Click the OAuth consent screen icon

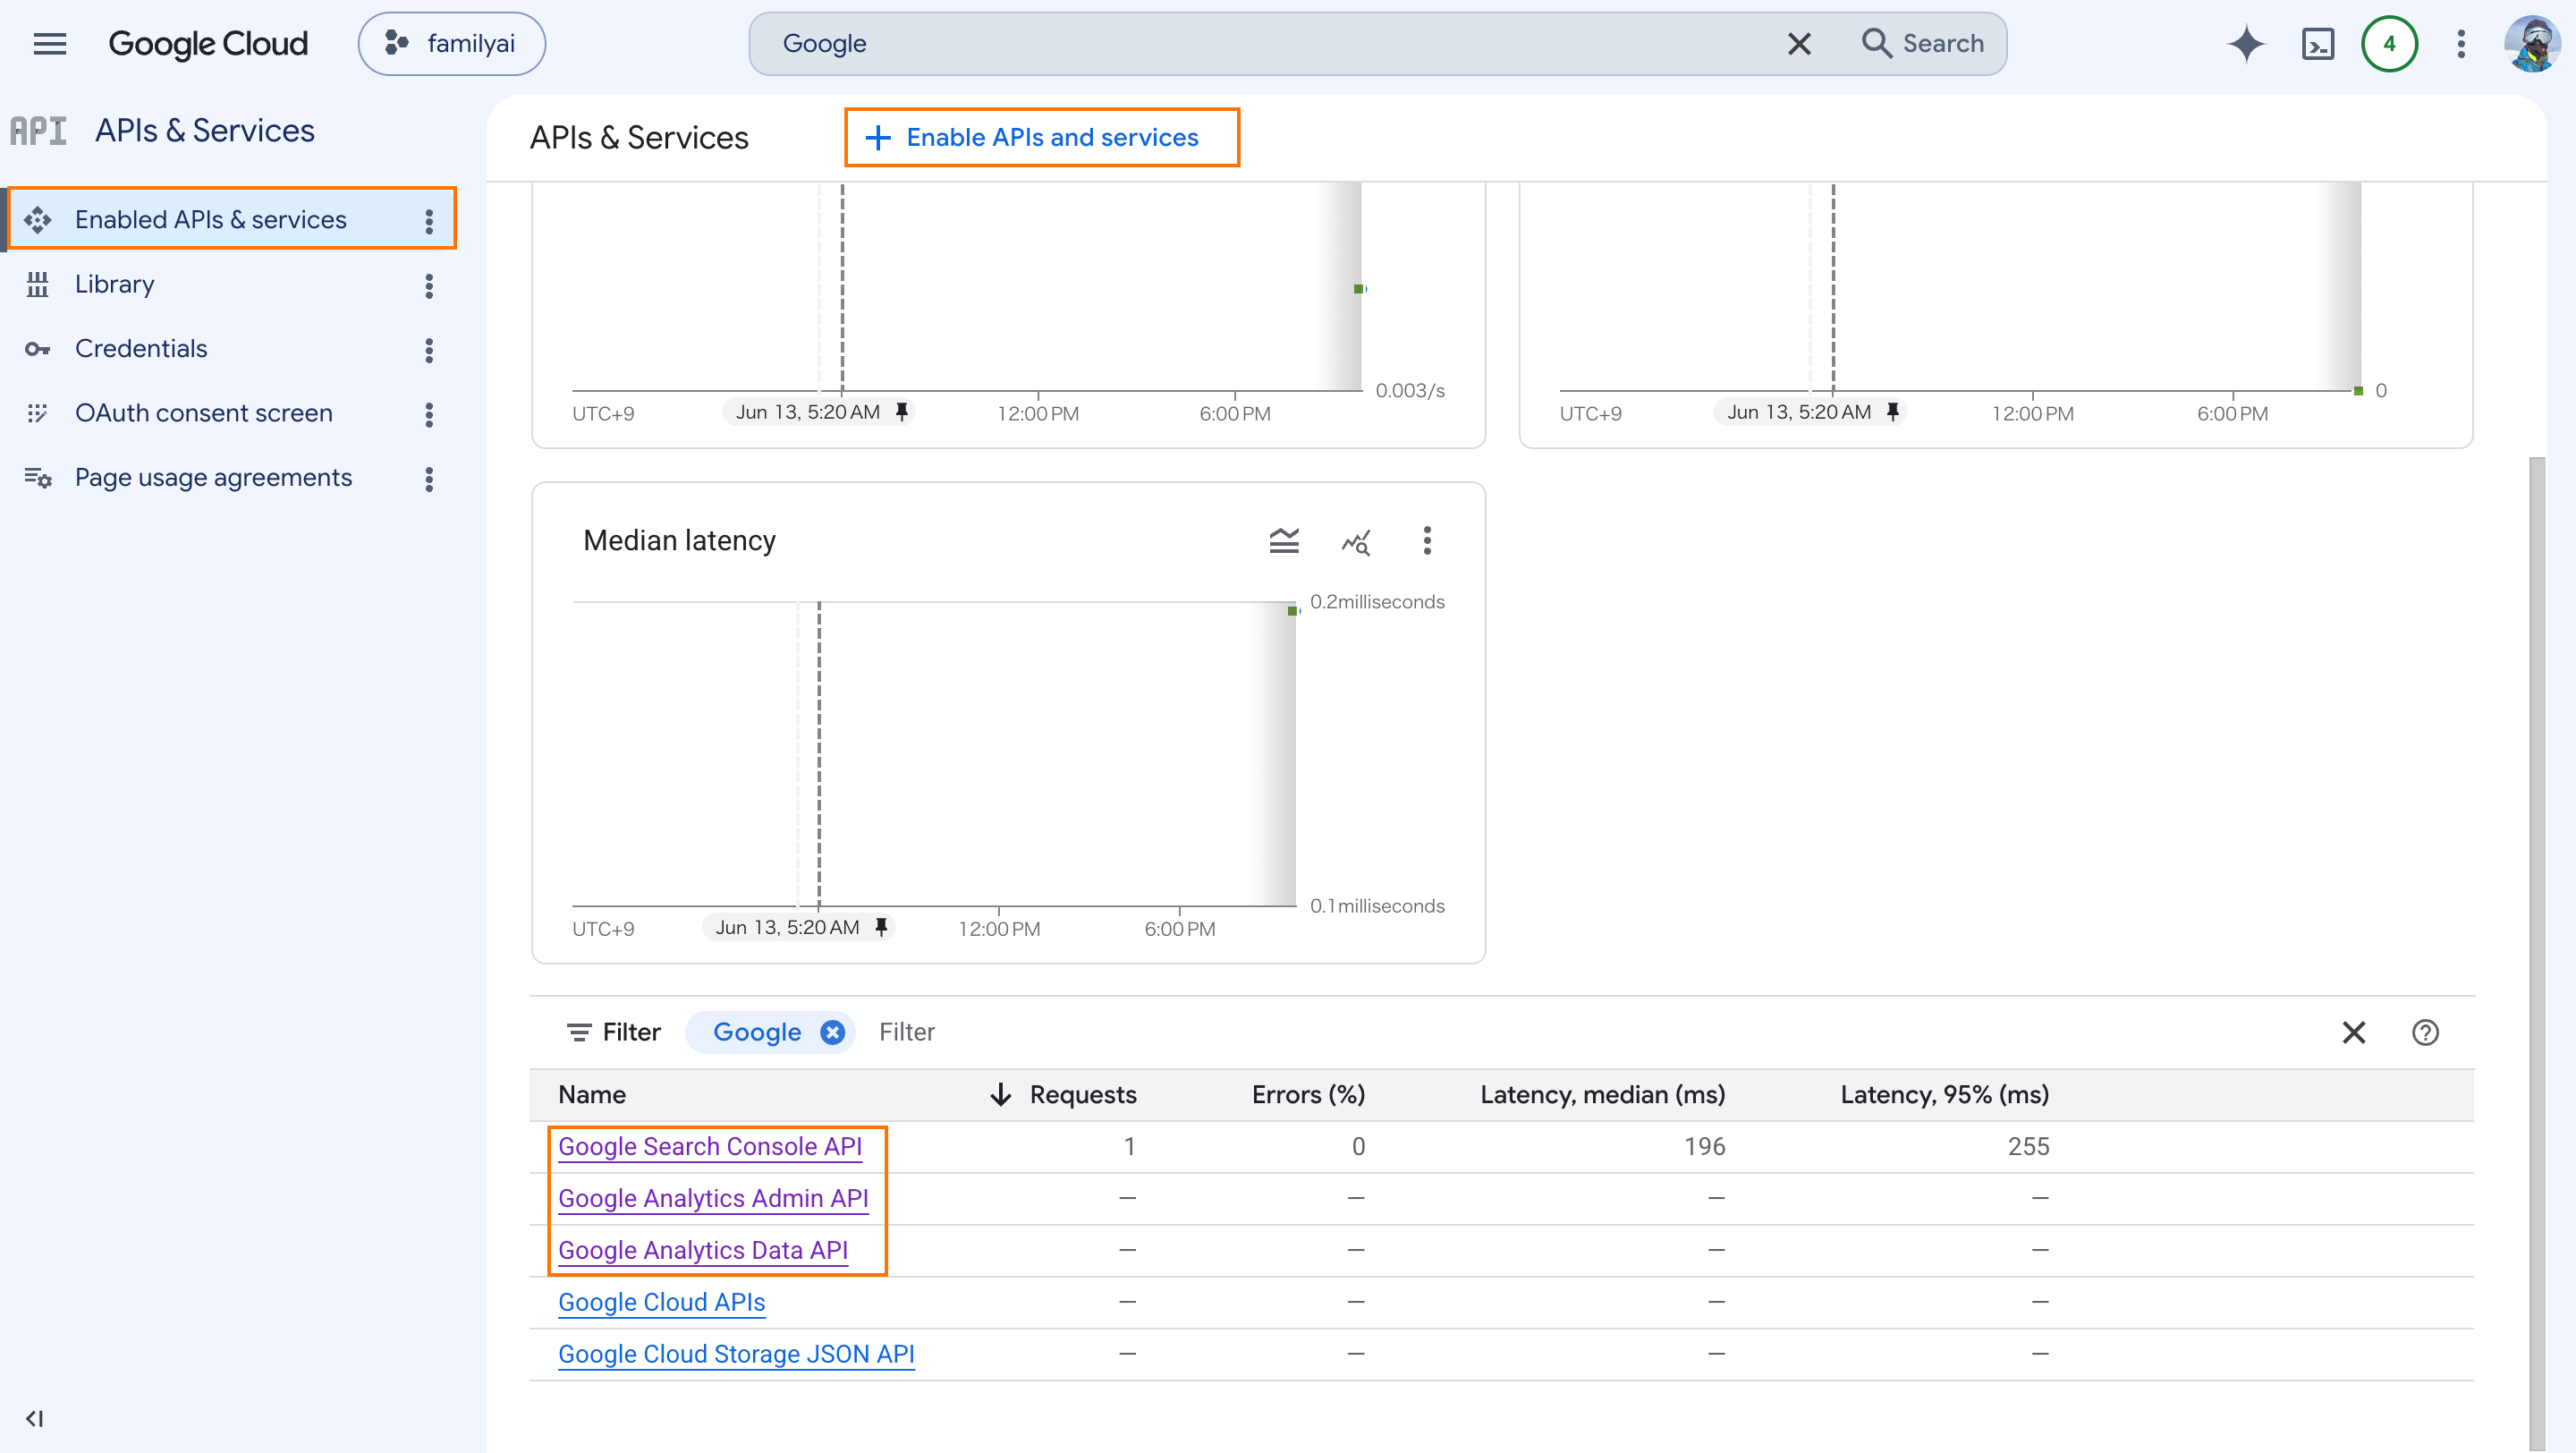click(37, 414)
